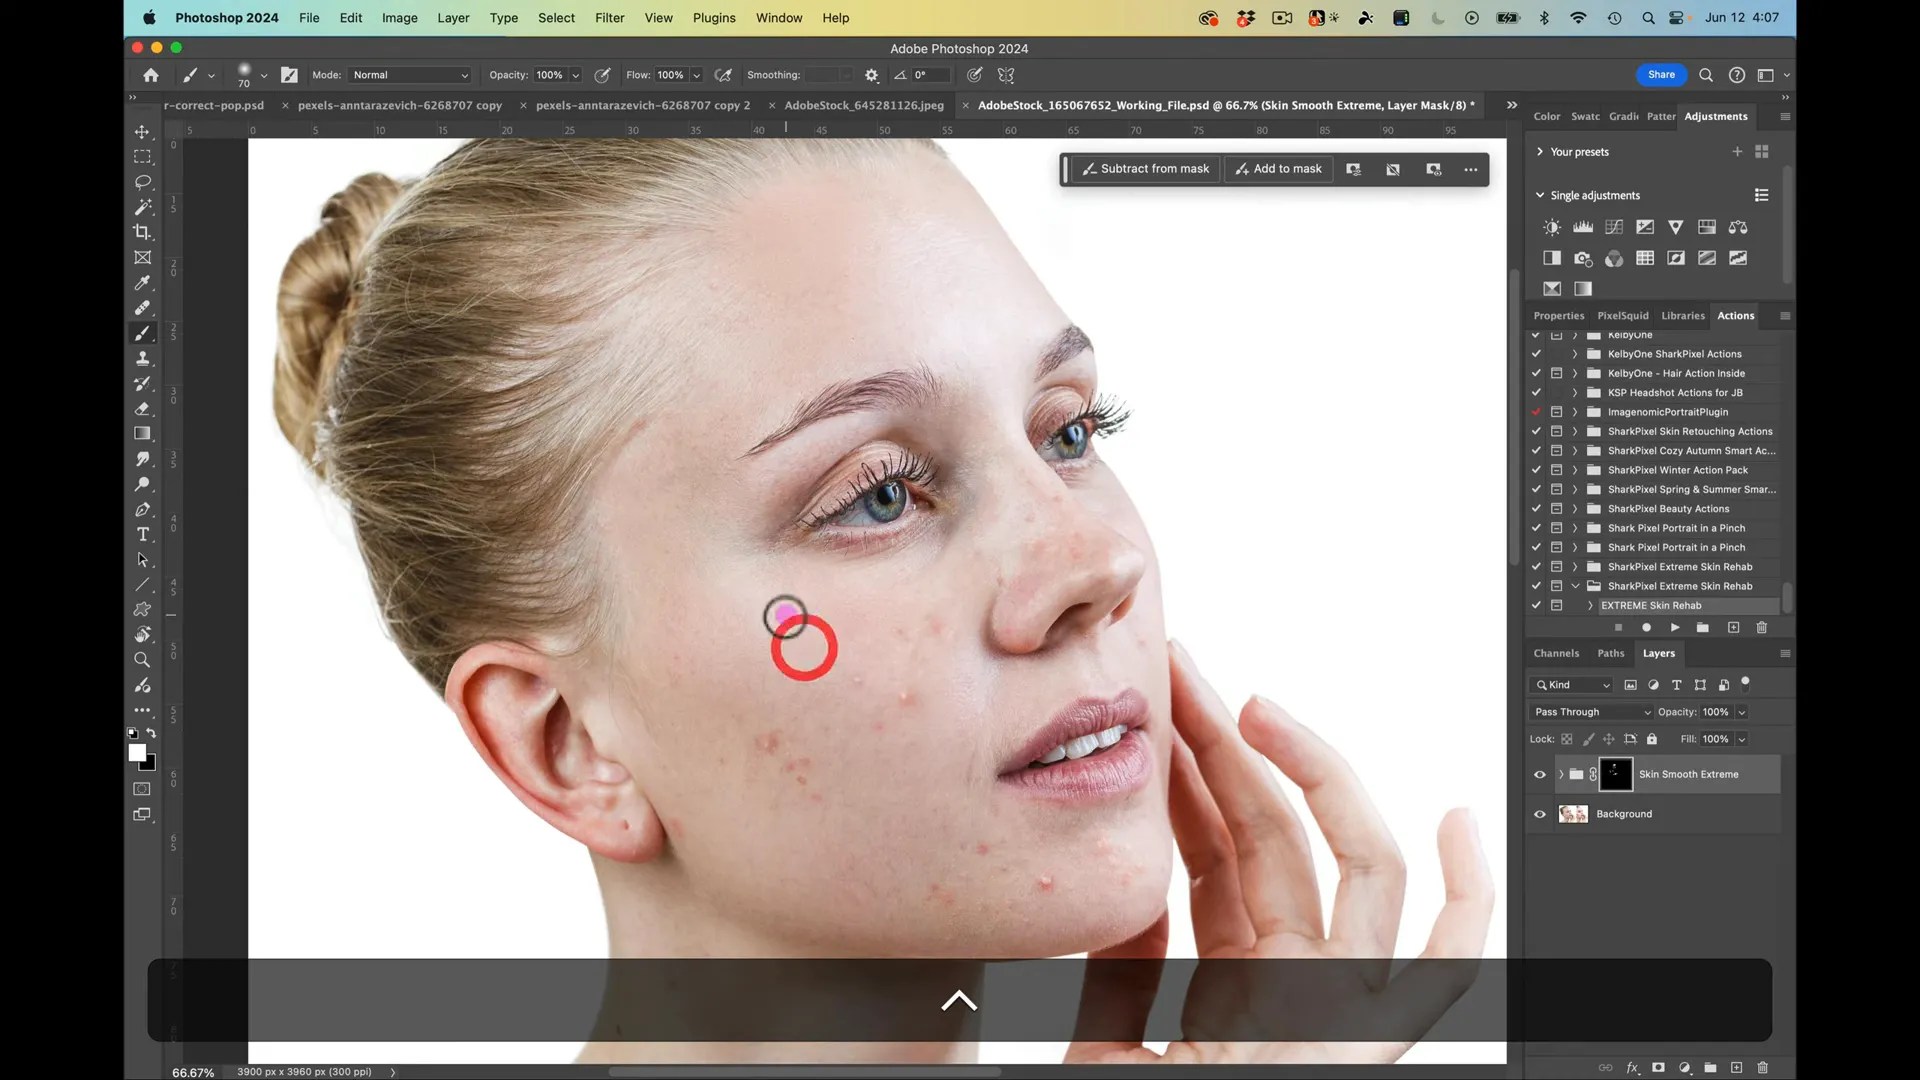
Task: Select the Eyedropper tool
Action: (x=142, y=283)
